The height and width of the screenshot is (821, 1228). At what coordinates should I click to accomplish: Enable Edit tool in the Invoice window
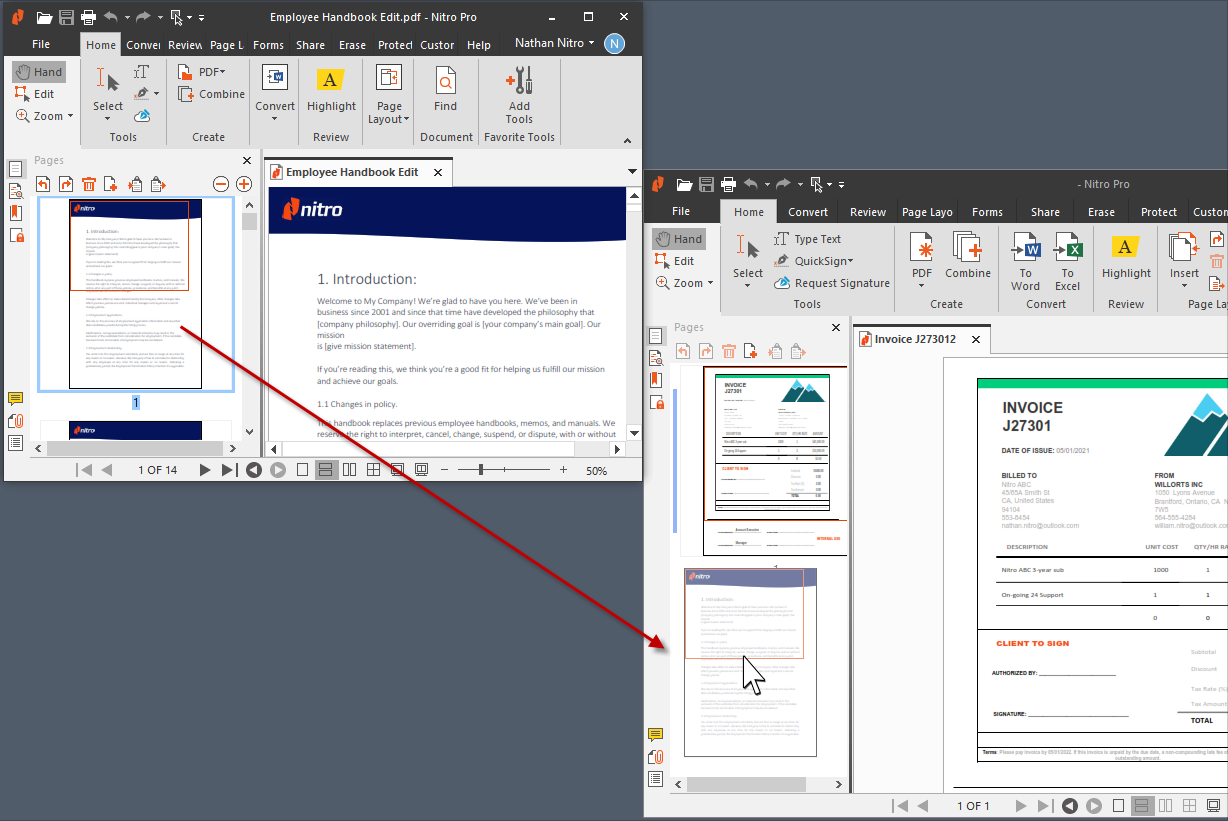[x=675, y=261]
